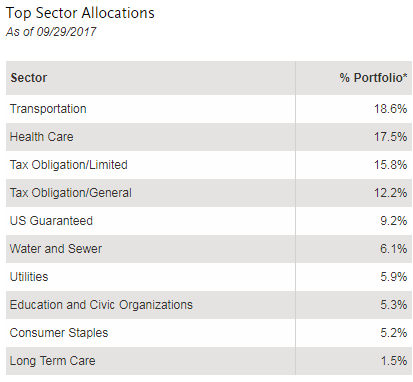Click the 15.8% portfolio value
The width and height of the screenshot is (413, 382).
tap(390, 165)
